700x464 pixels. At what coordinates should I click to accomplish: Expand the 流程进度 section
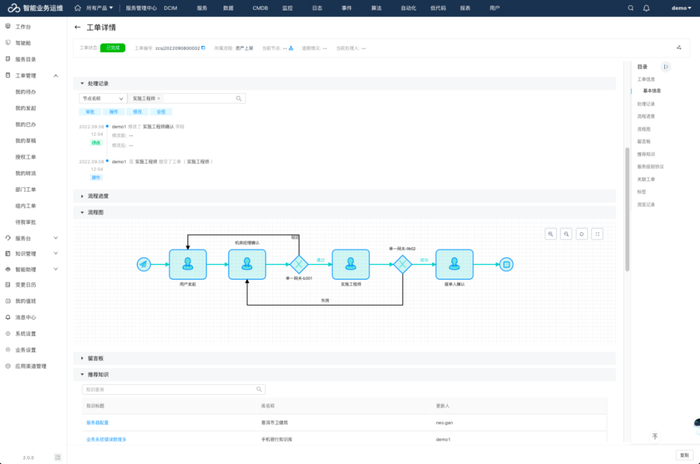pyautogui.click(x=98, y=196)
